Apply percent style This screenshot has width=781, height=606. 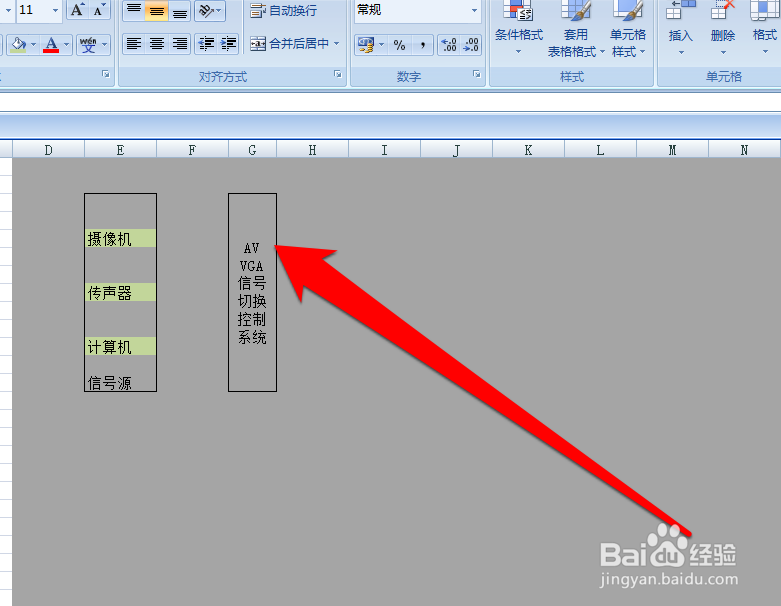click(x=399, y=45)
